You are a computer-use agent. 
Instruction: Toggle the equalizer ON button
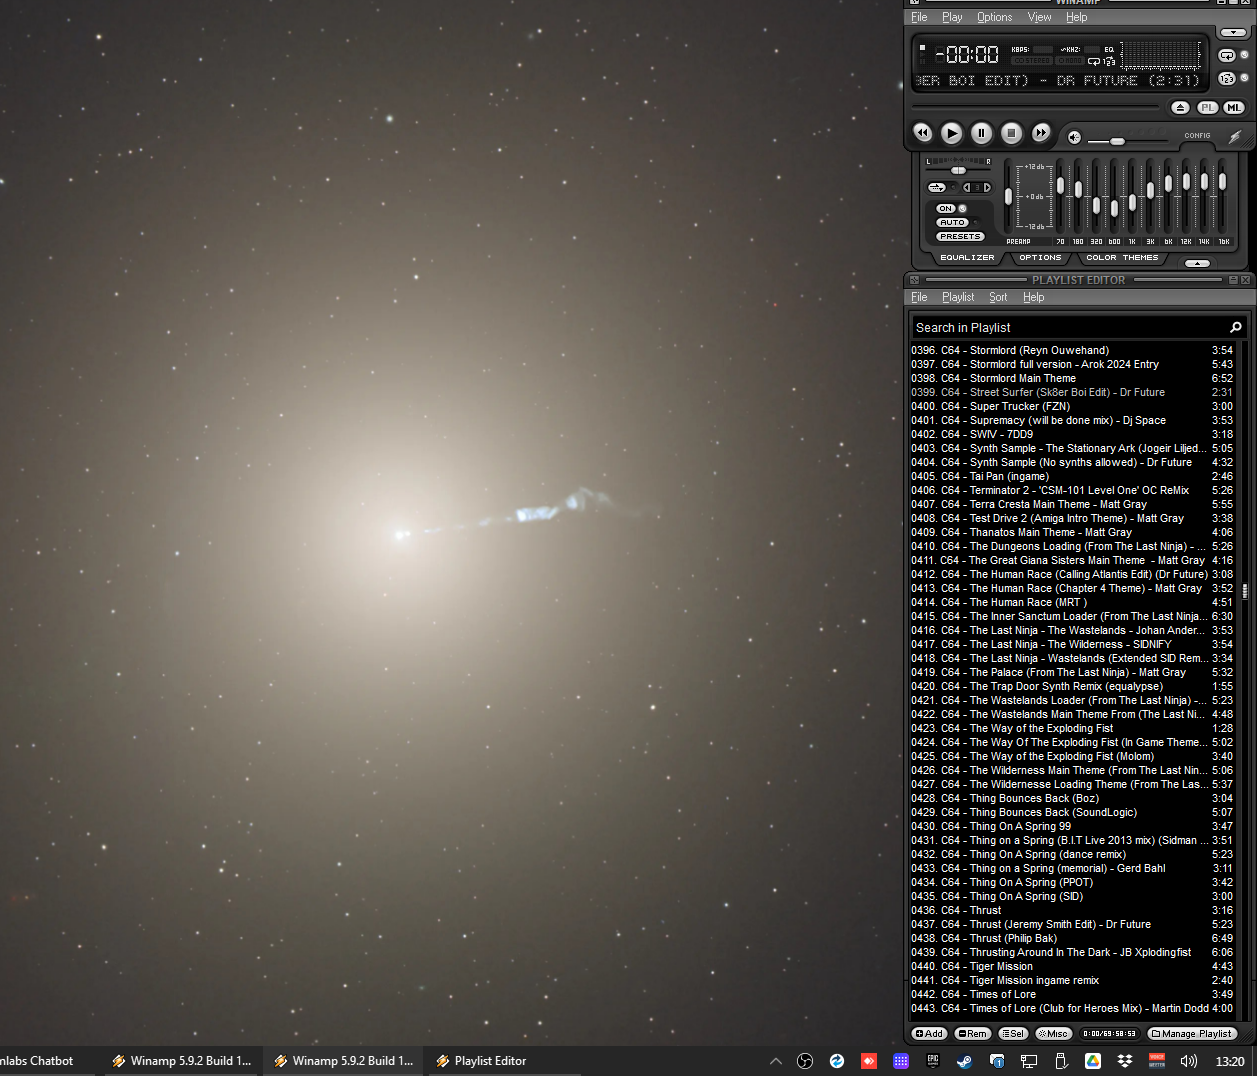tap(946, 209)
